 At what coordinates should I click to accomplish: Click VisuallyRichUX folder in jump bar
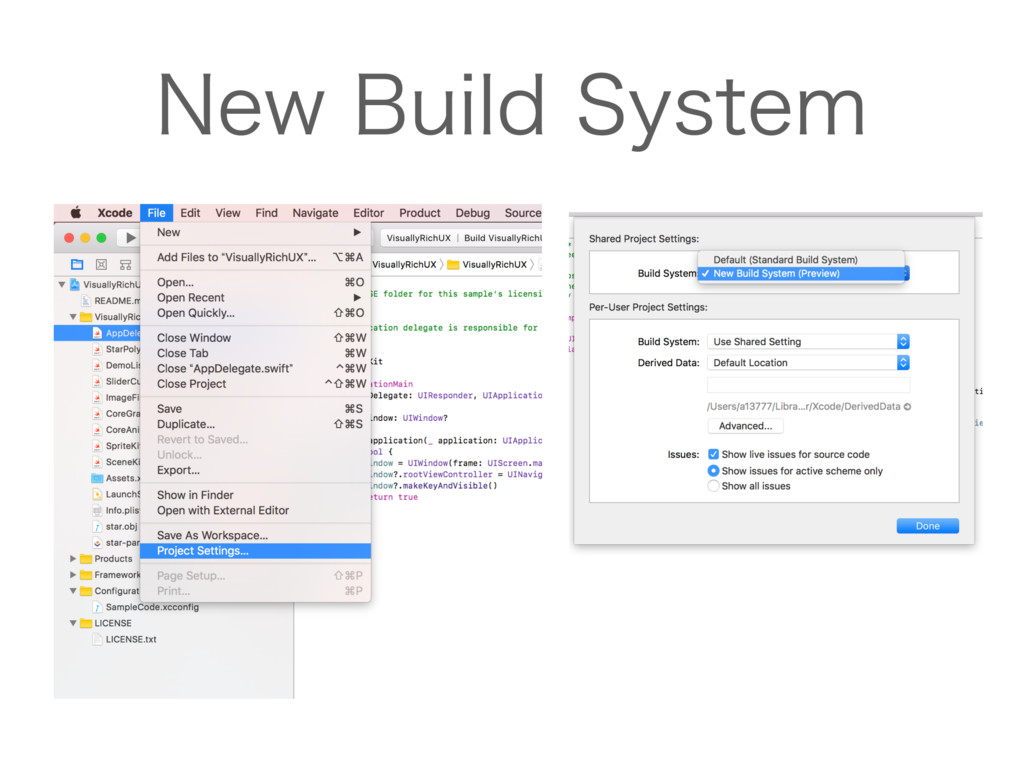487,264
